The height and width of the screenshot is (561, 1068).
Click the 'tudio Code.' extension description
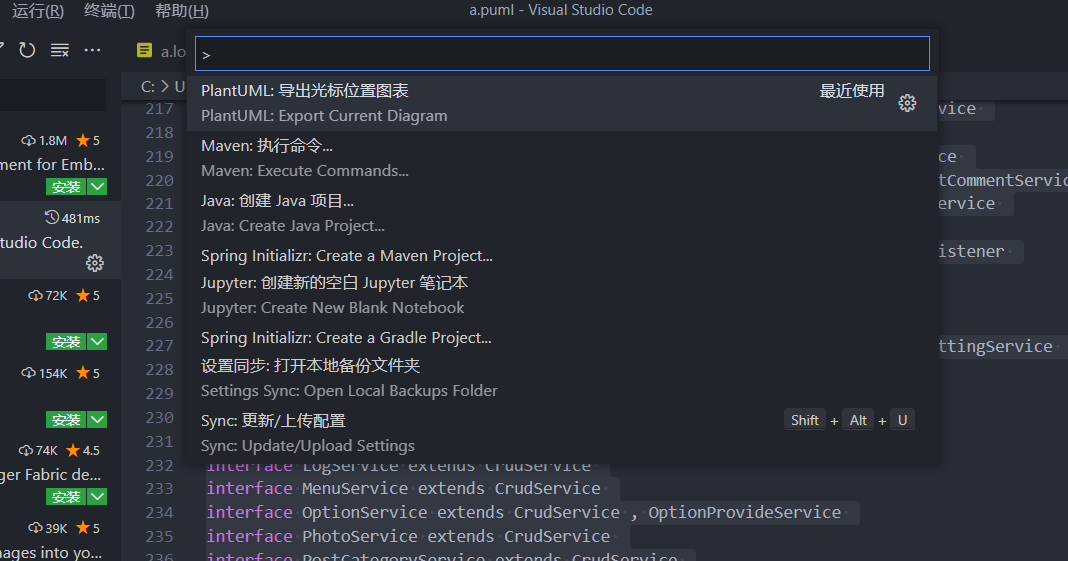point(42,242)
